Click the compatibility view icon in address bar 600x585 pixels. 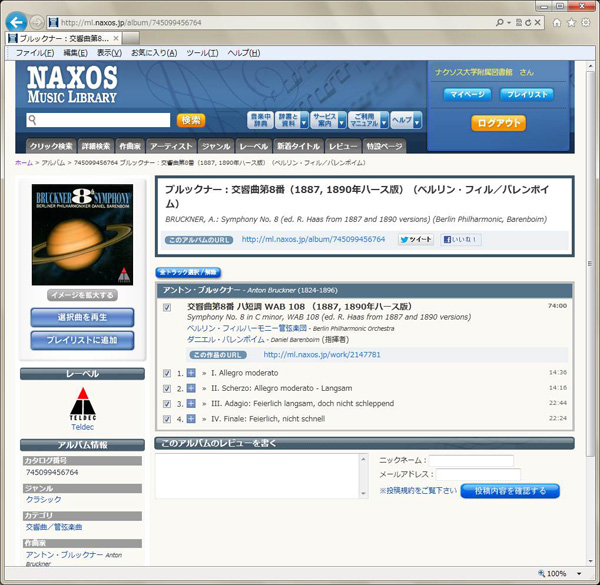(x=519, y=23)
